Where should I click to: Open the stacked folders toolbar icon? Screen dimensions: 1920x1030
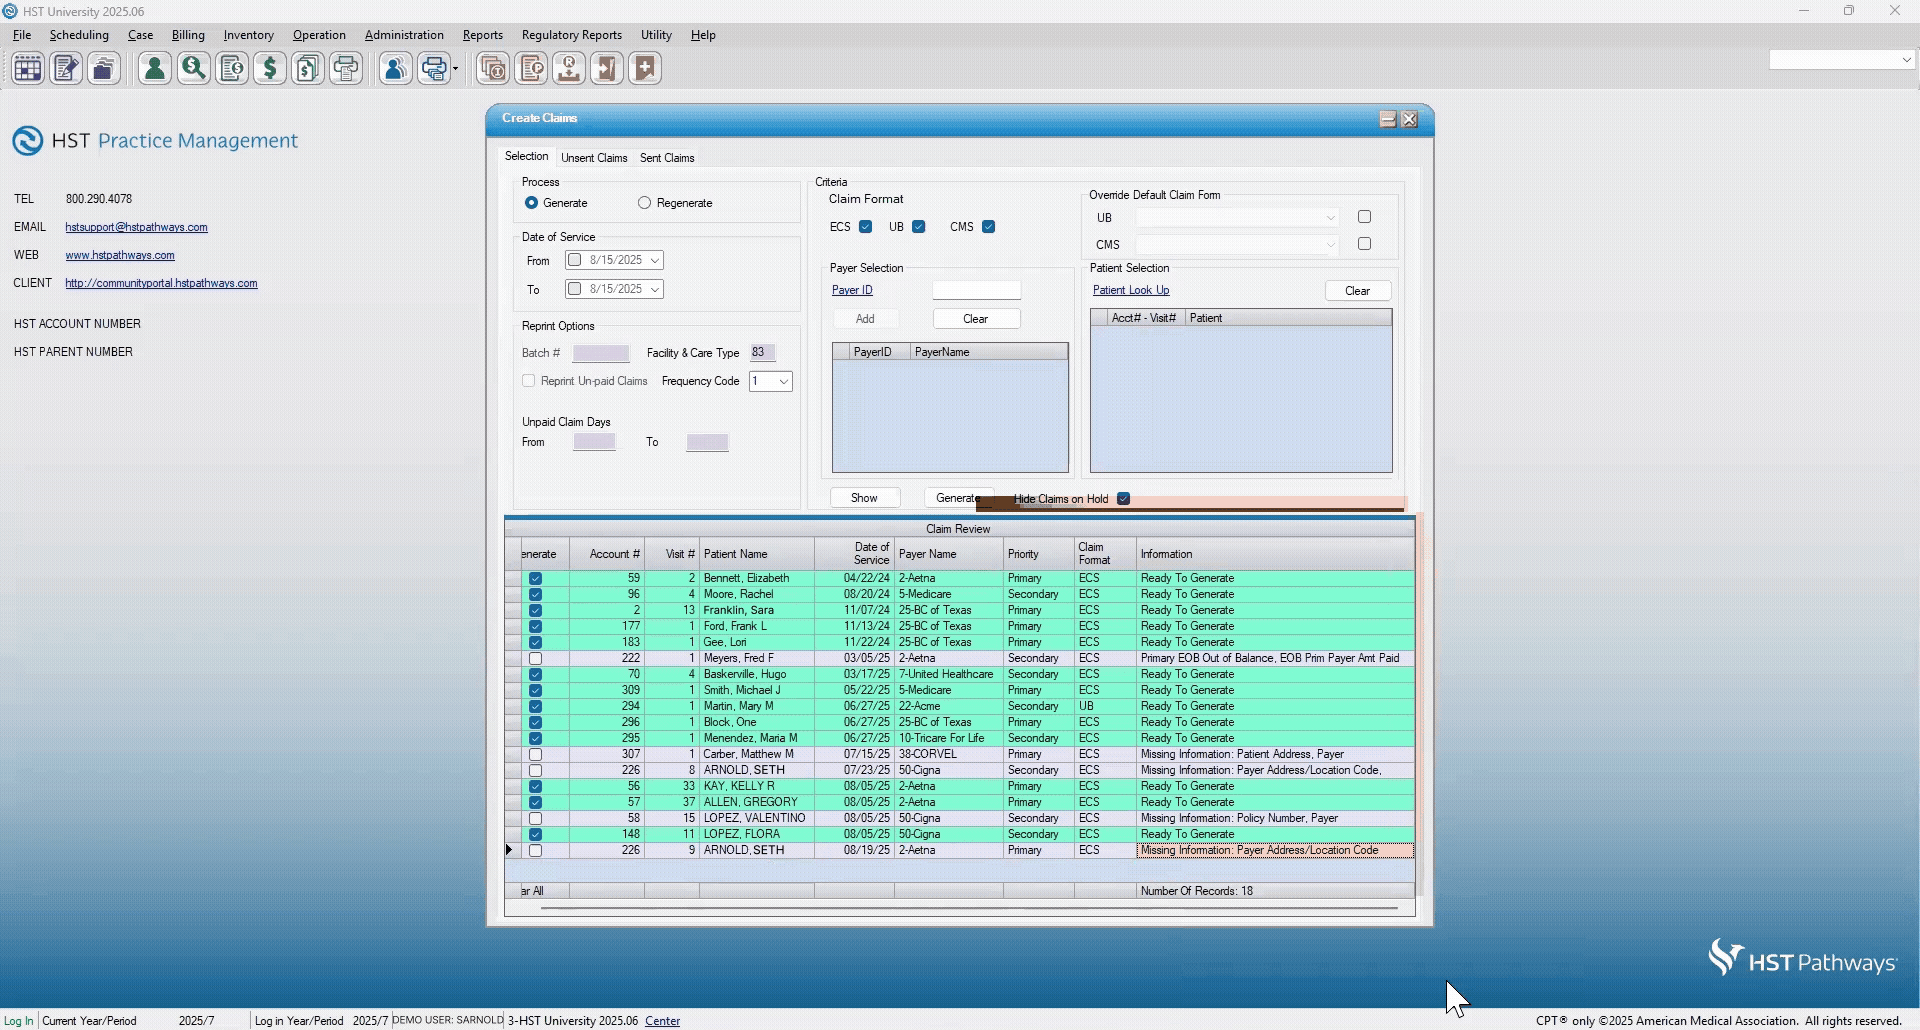(104, 69)
